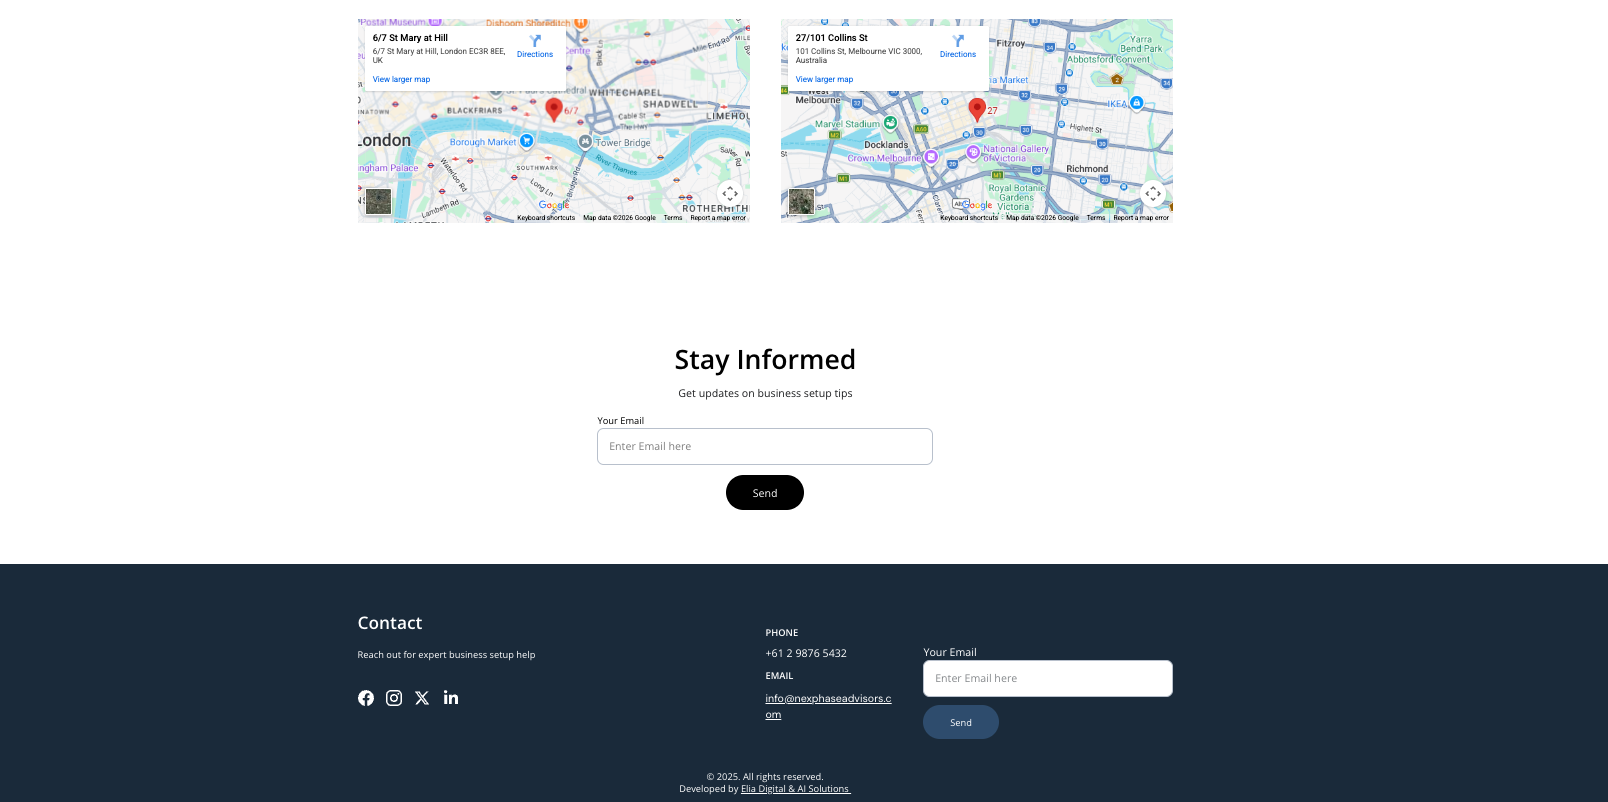Click the EMAIL label in footer

779,676
